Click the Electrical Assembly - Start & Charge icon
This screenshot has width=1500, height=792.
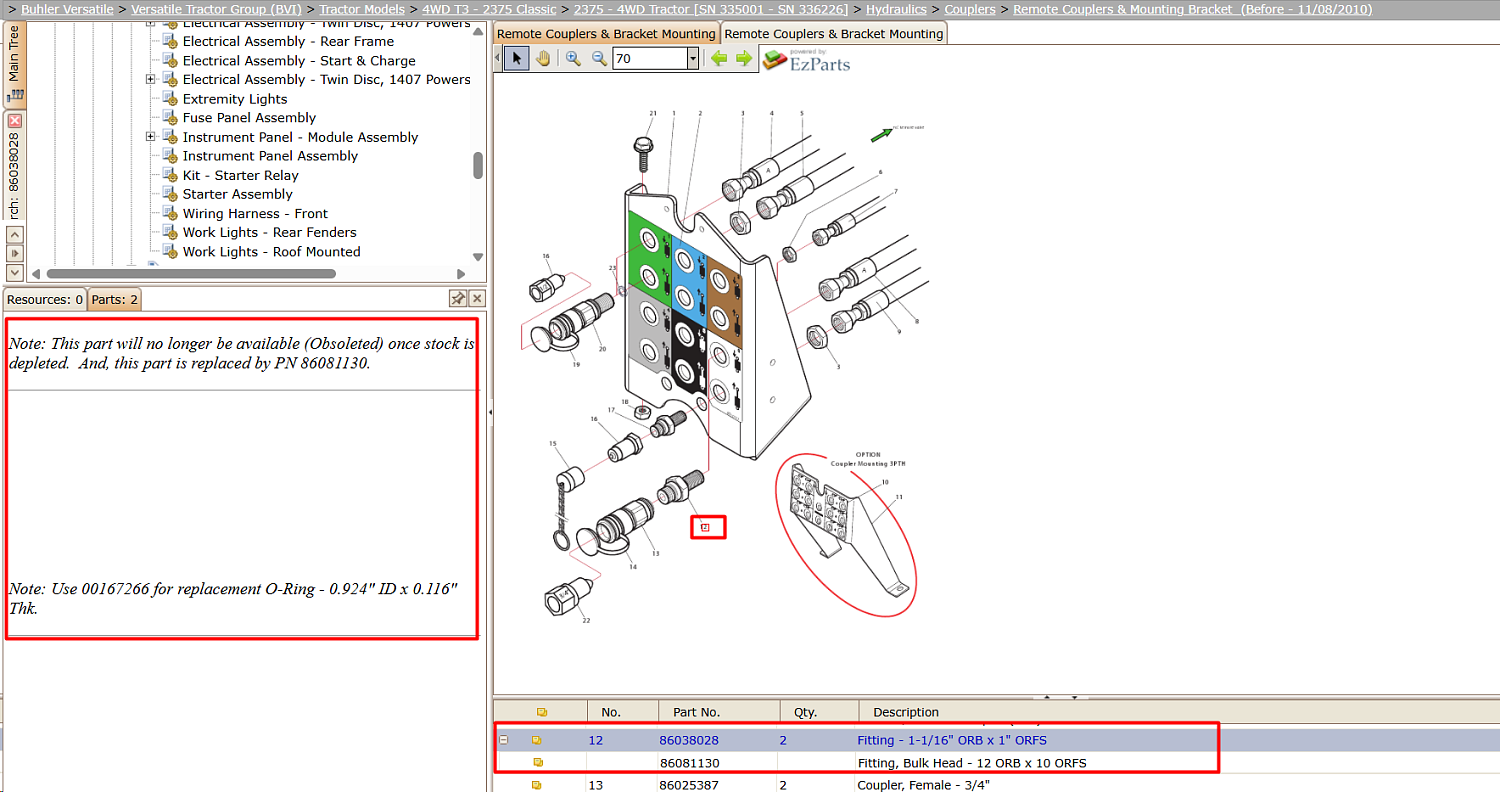click(170, 60)
